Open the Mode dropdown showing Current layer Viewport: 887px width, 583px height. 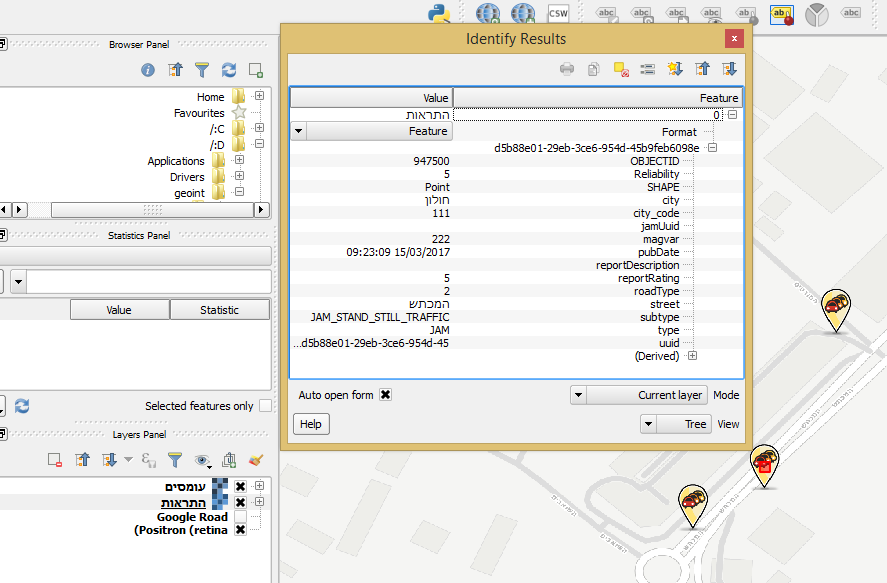pyautogui.click(x=638, y=395)
